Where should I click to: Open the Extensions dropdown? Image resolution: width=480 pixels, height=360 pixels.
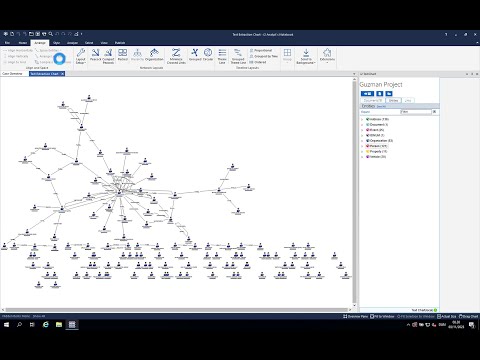327,56
